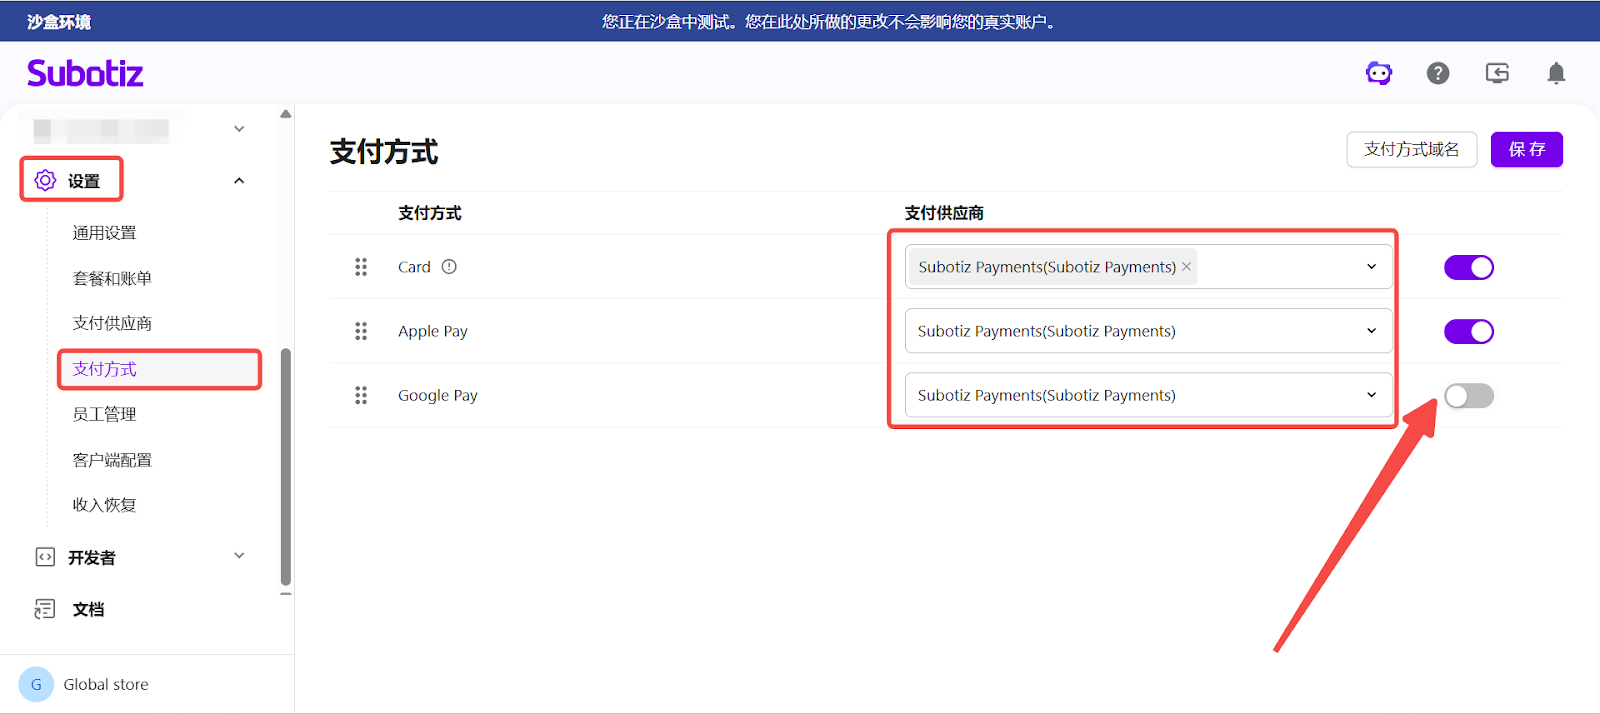Click the 保存 button

(x=1526, y=150)
